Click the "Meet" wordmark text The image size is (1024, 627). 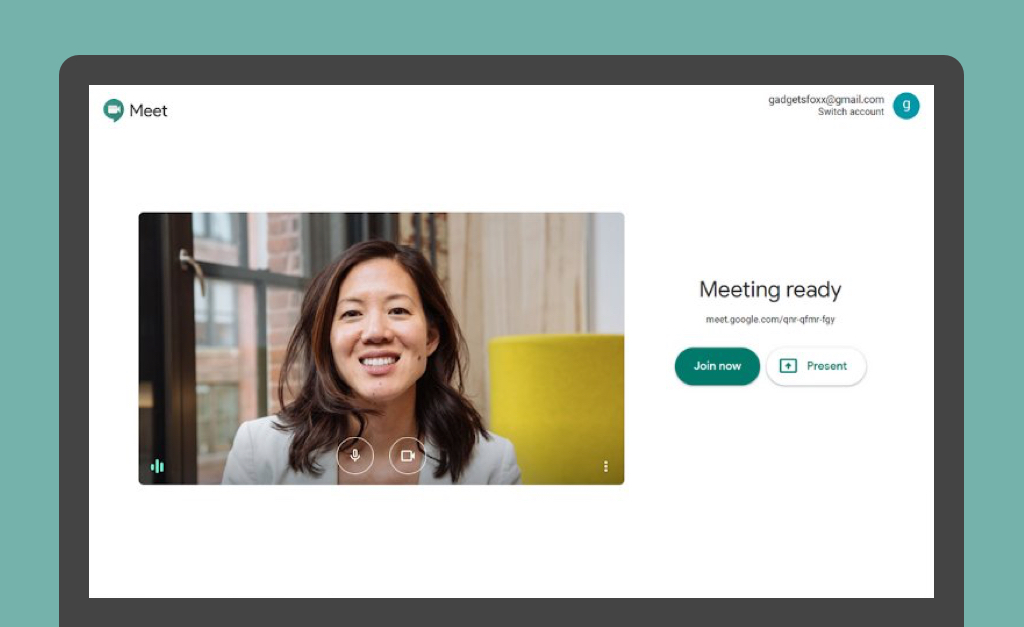148,110
